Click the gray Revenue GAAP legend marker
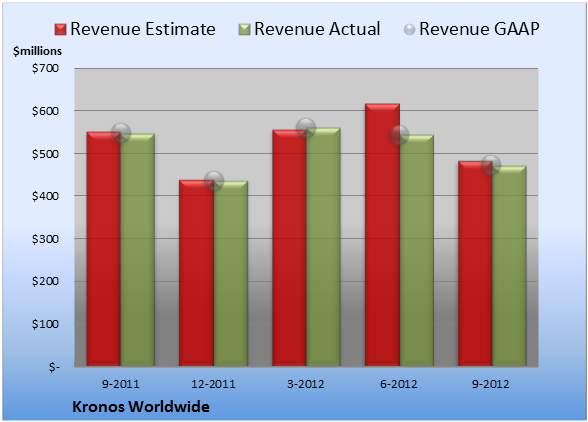Viewport: 588px width, 422px height. (410, 30)
